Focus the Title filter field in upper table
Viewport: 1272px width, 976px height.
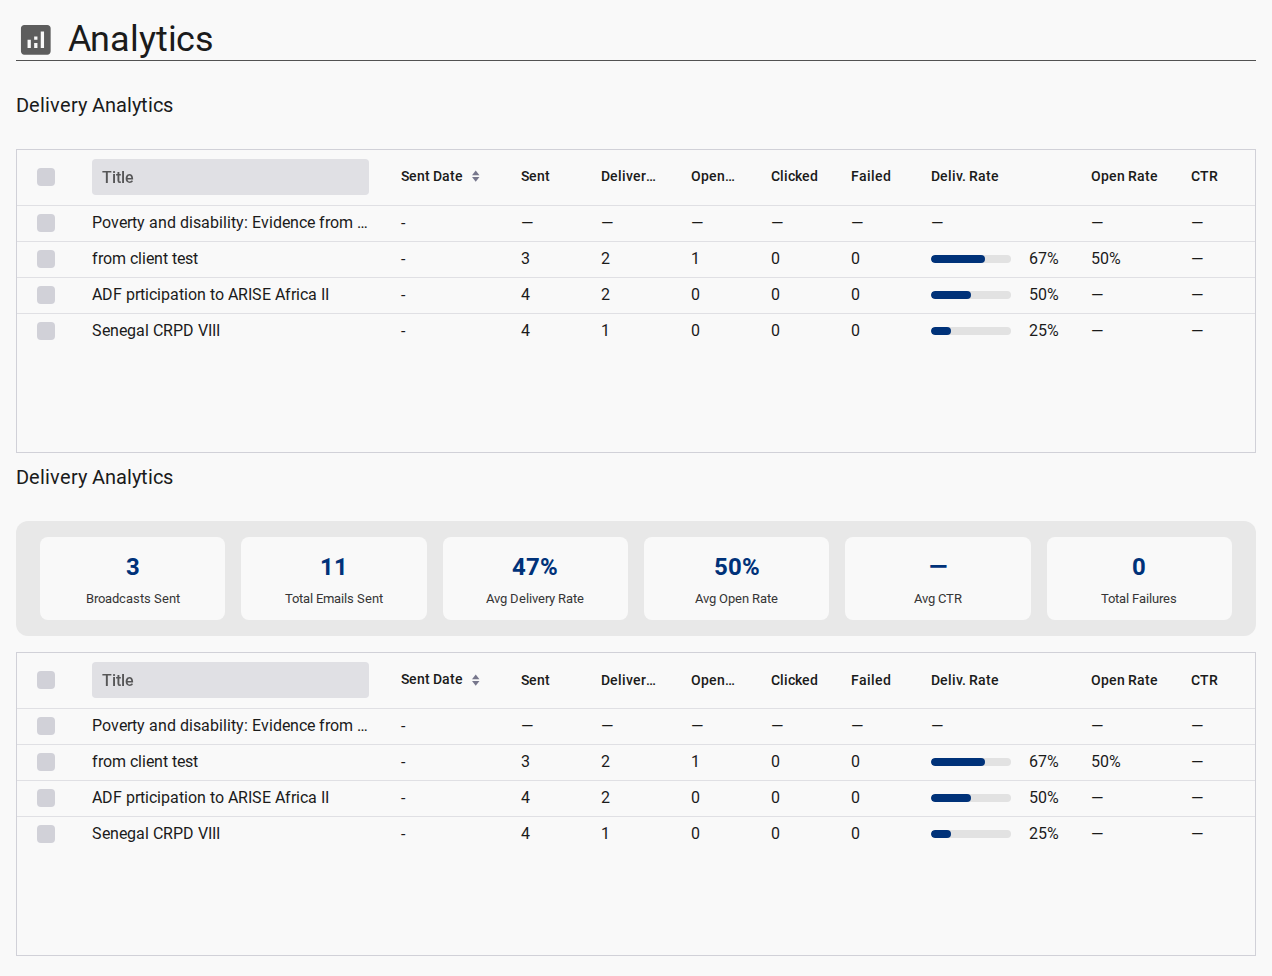pos(230,177)
